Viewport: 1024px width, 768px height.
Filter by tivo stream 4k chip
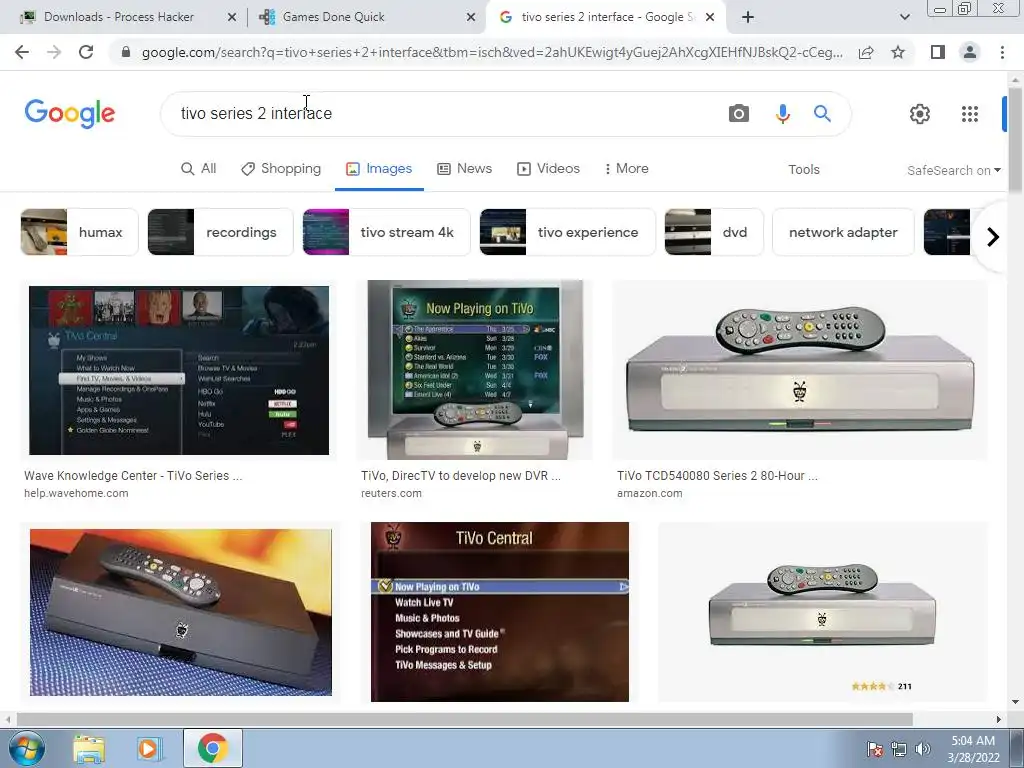(x=387, y=232)
